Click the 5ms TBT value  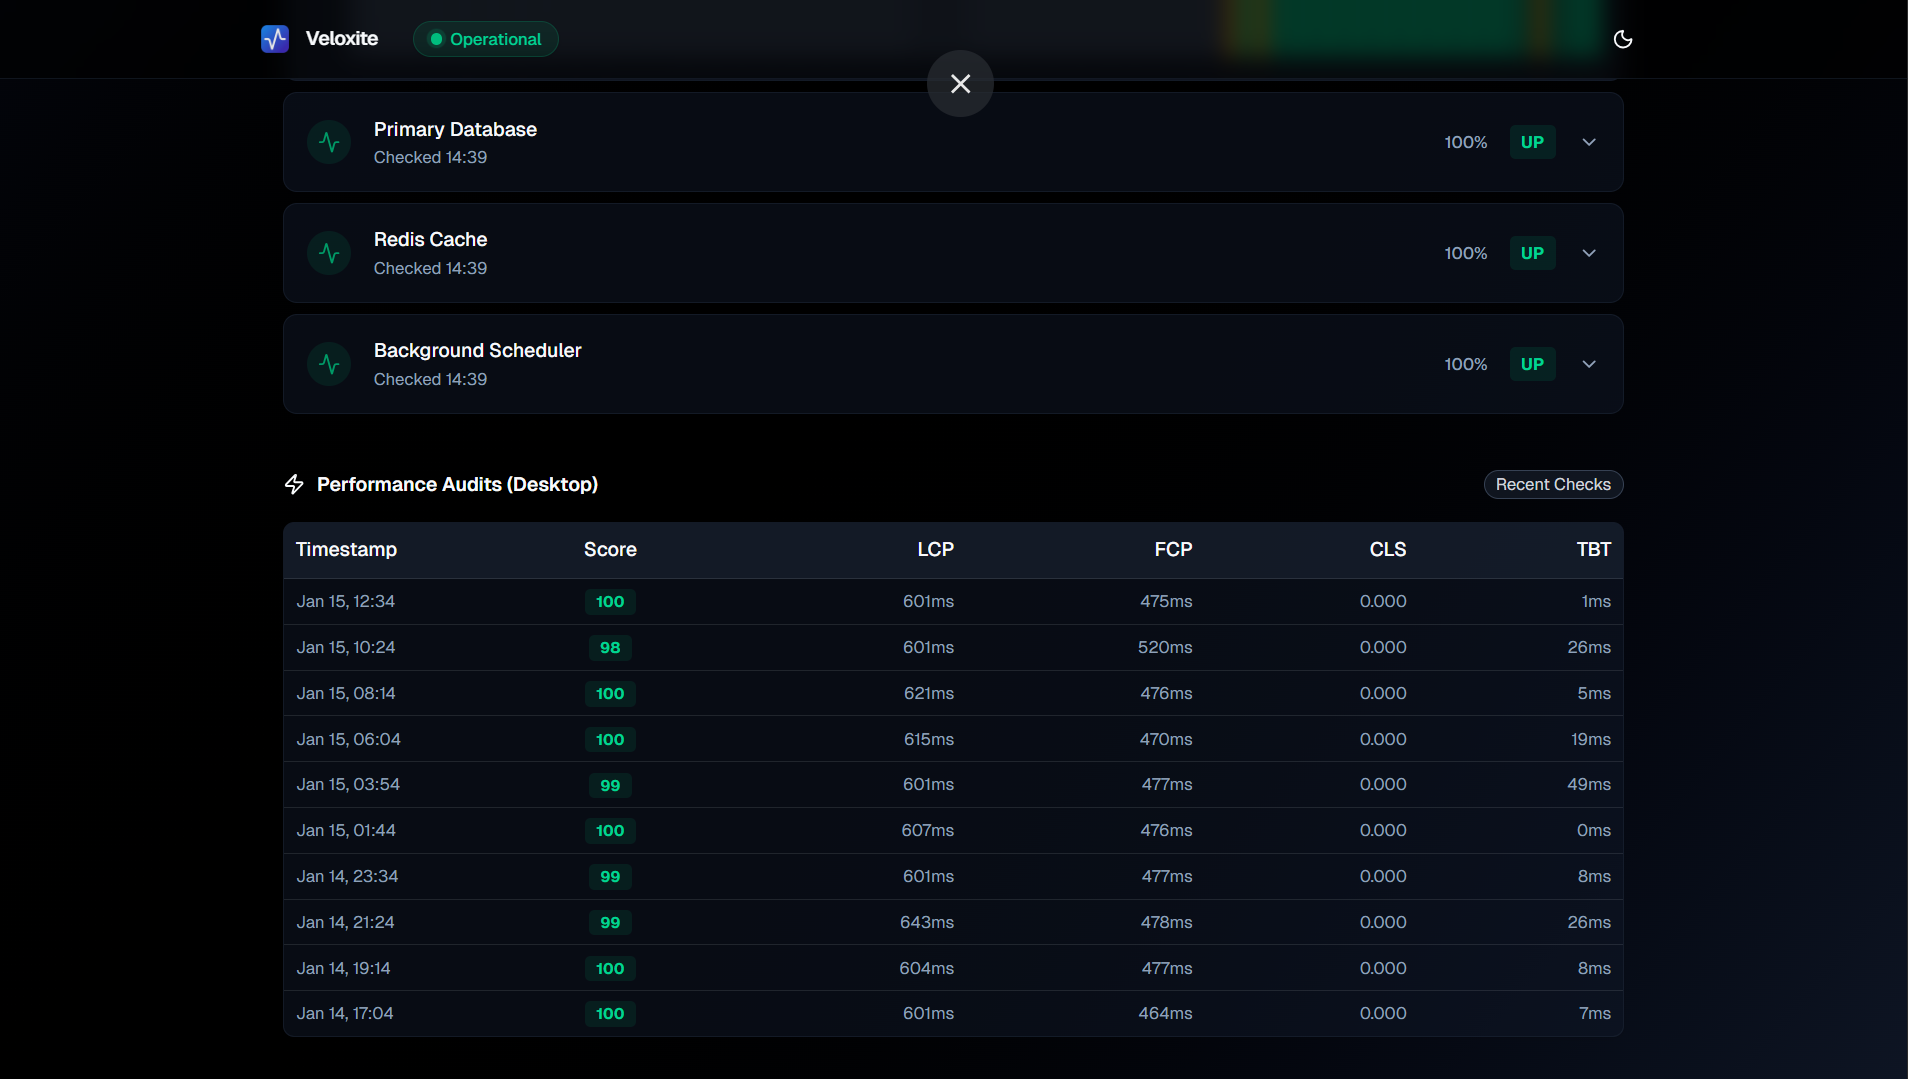pyautogui.click(x=1594, y=693)
